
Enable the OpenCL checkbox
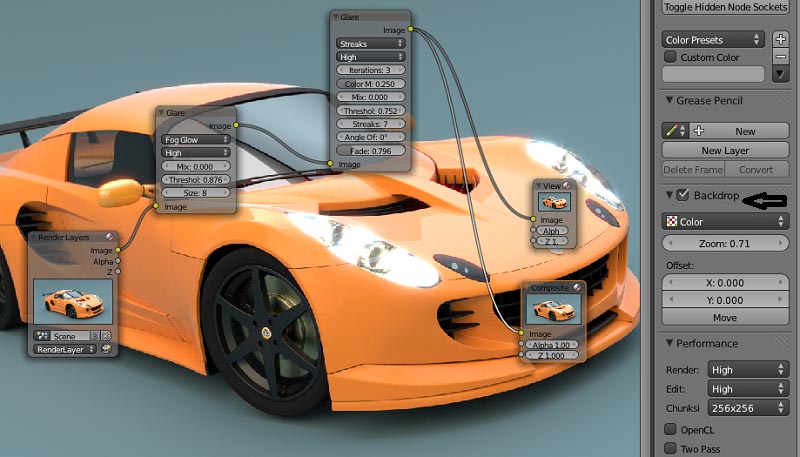point(671,429)
